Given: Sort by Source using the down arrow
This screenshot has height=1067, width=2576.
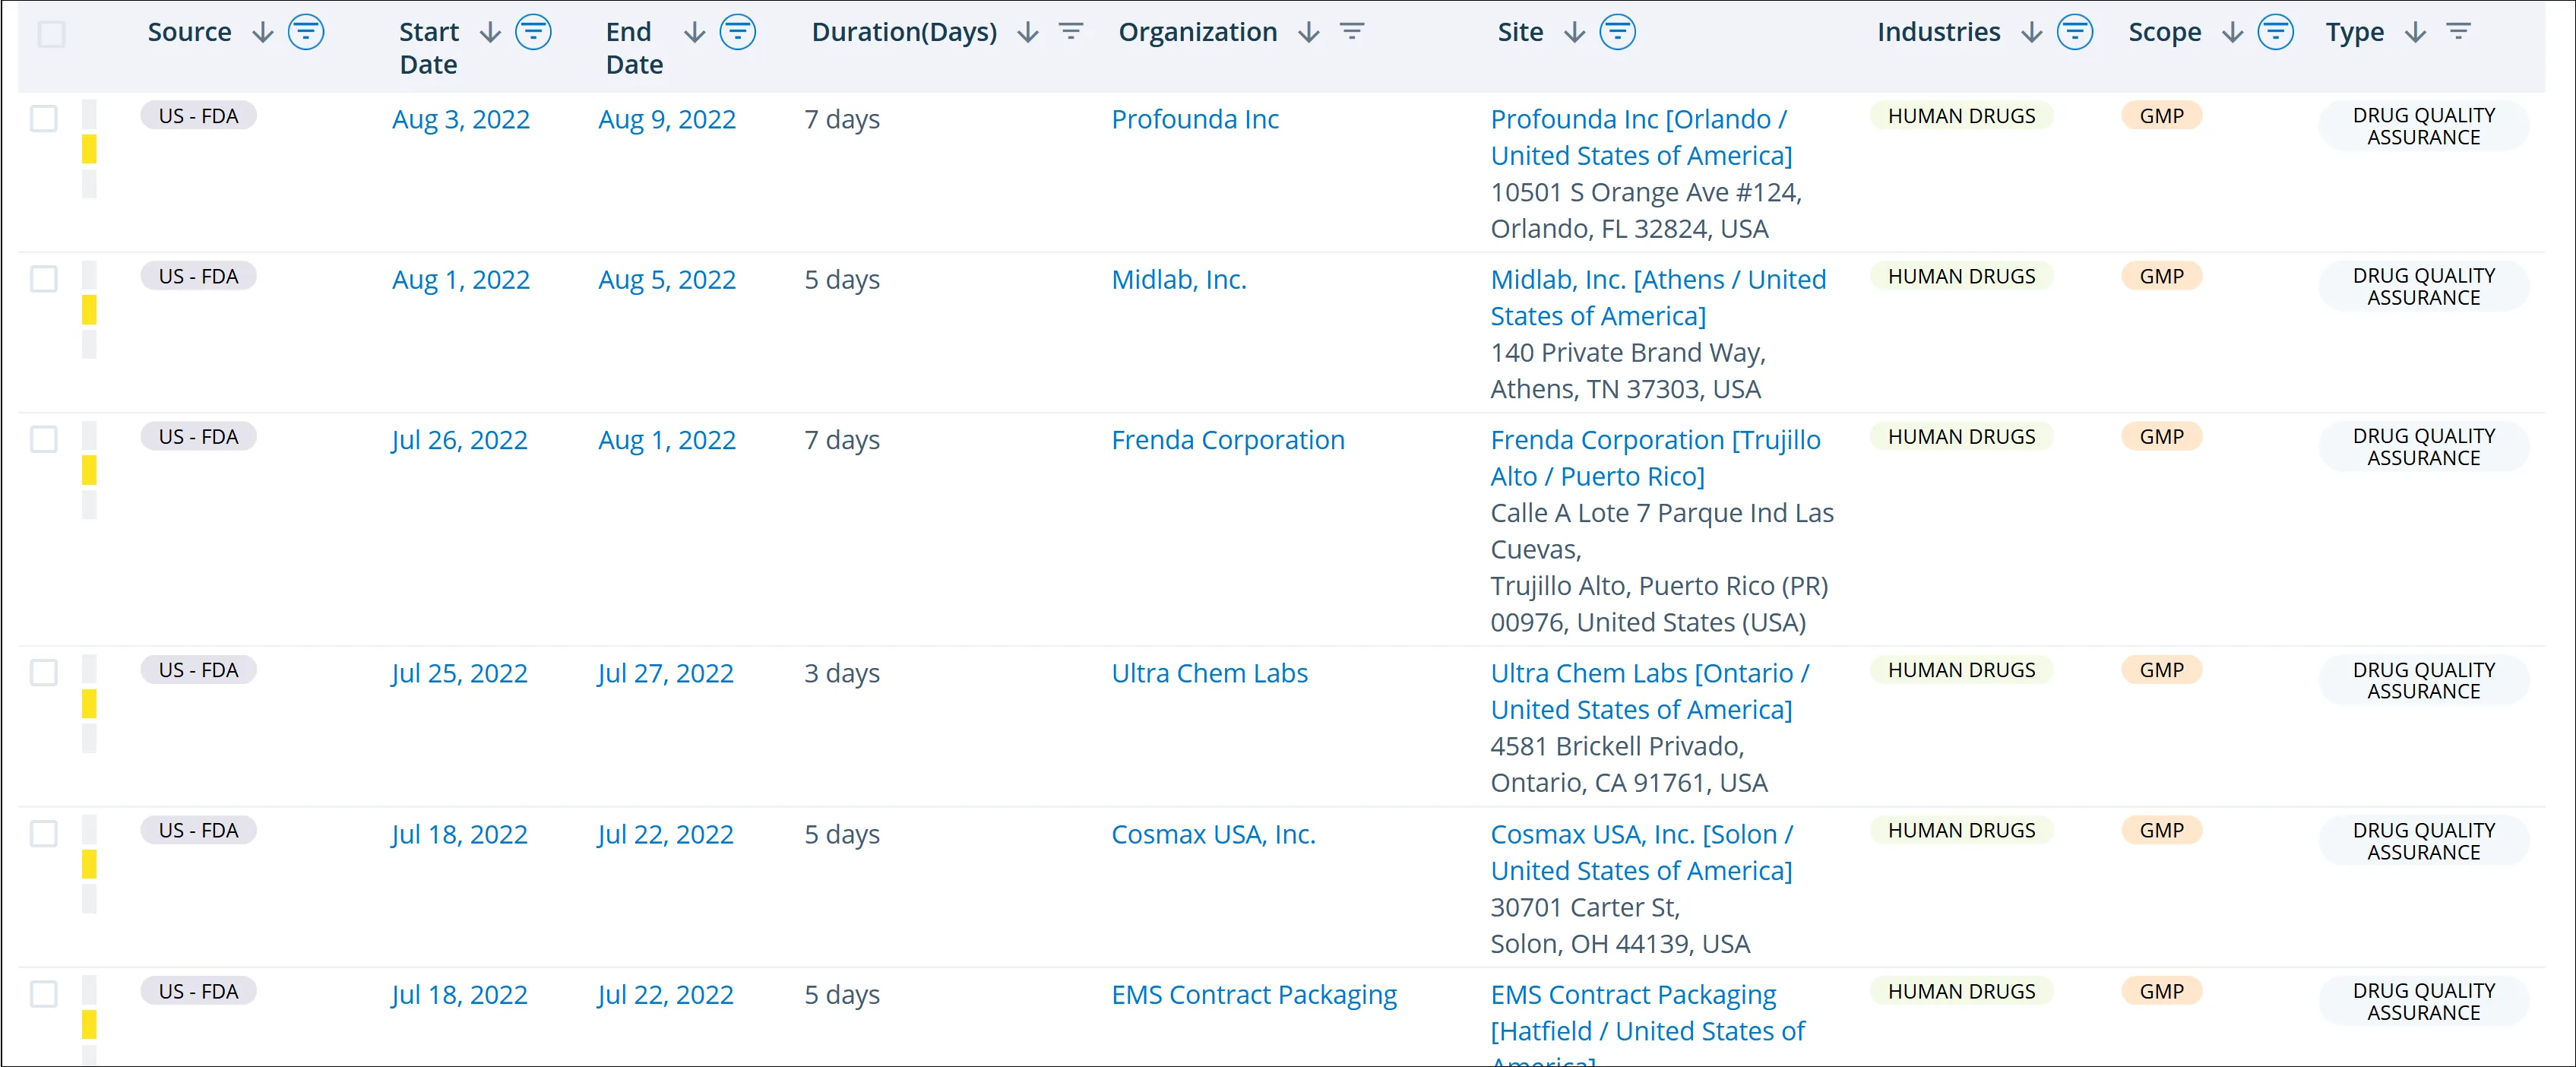Looking at the screenshot, I should coord(263,32).
